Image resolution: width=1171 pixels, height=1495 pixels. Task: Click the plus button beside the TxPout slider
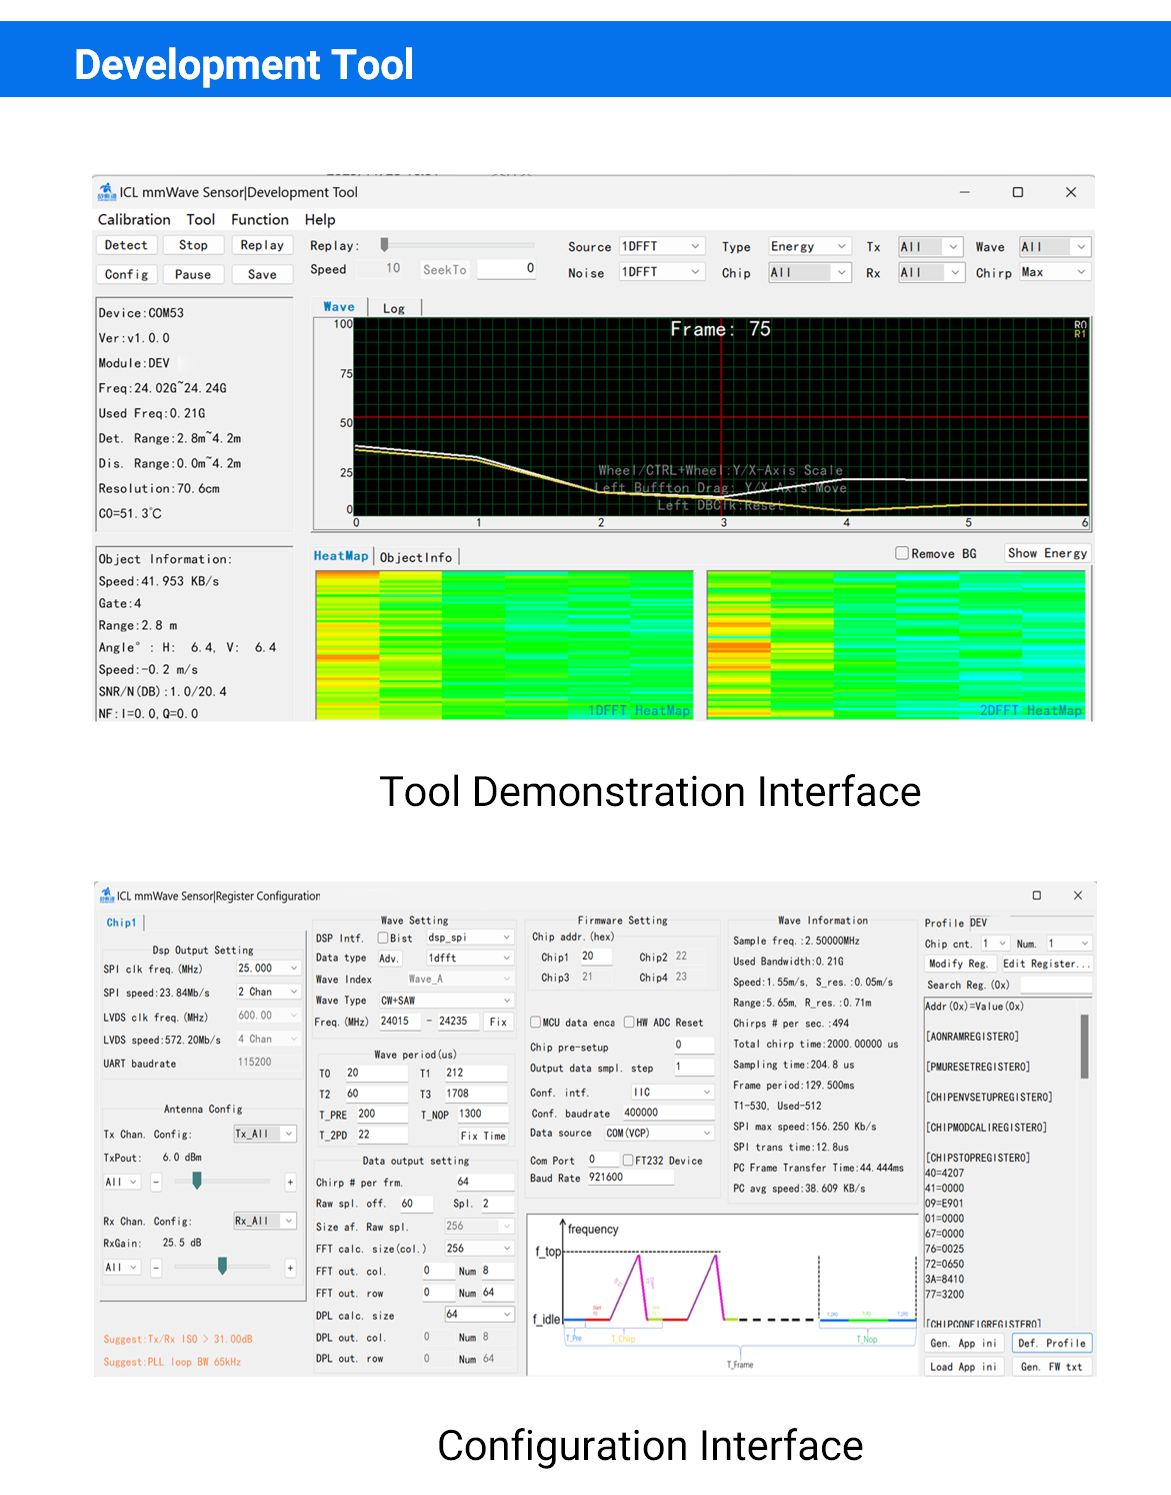(x=290, y=1182)
